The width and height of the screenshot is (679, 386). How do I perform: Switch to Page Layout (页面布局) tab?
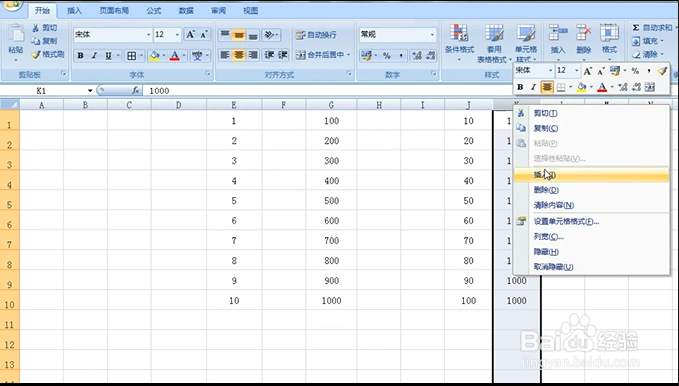point(114,10)
